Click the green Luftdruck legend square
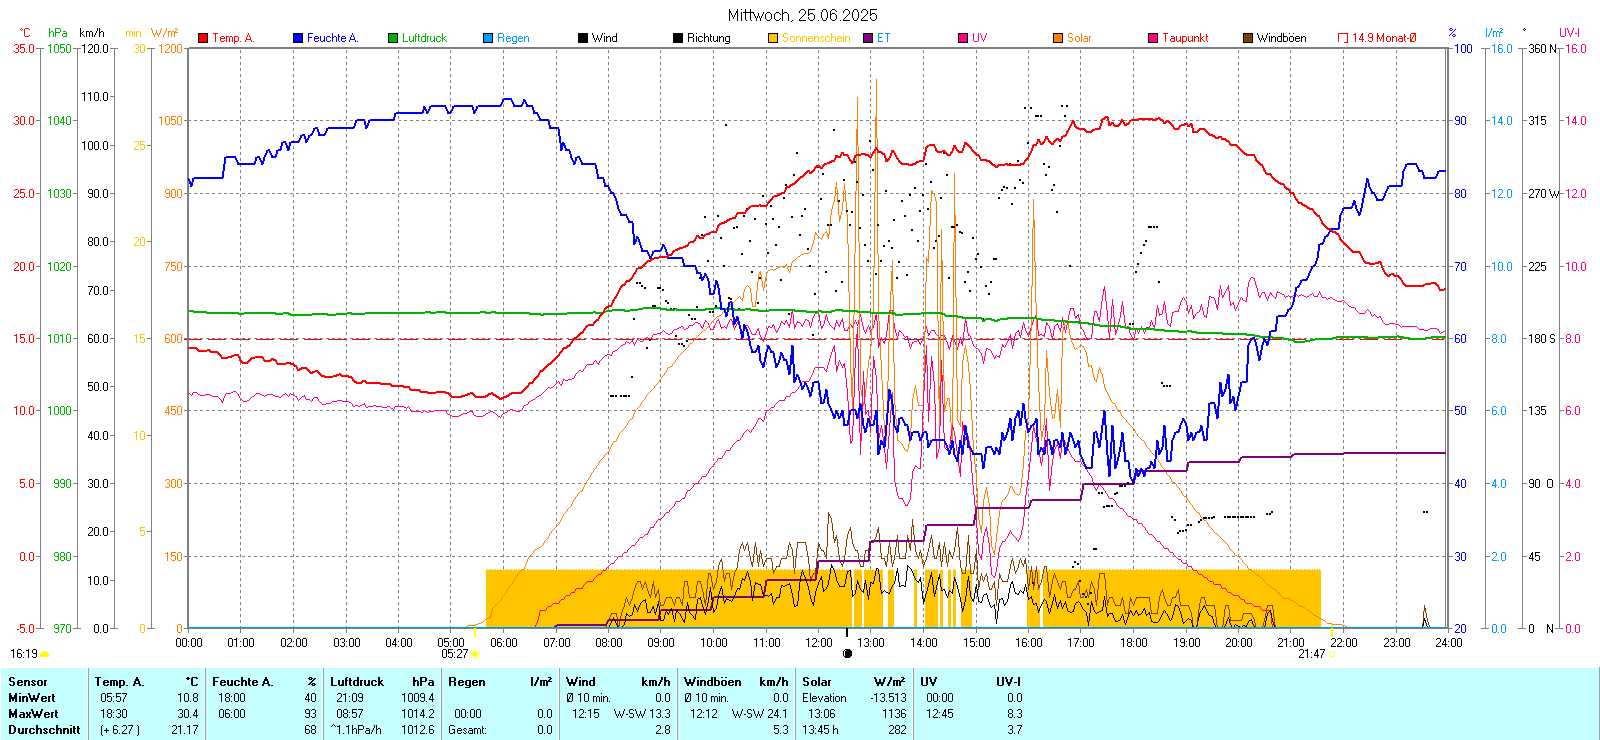Image resolution: width=1600 pixels, height=740 pixels. [x=393, y=38]
